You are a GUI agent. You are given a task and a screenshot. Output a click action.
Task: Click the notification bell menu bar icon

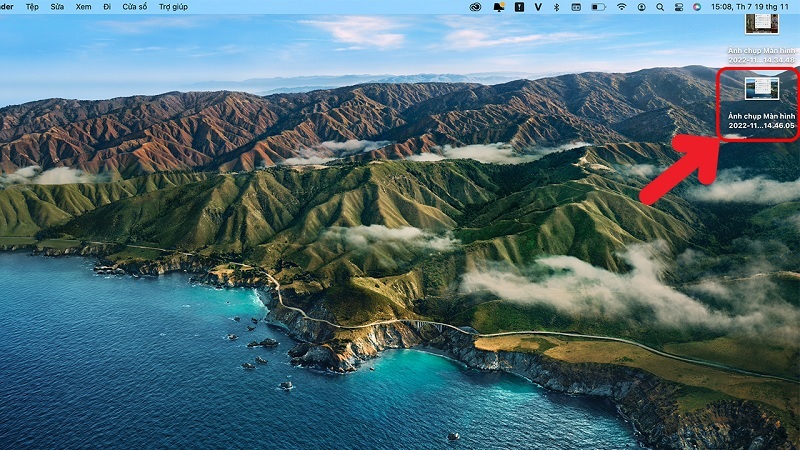[498, 6]
